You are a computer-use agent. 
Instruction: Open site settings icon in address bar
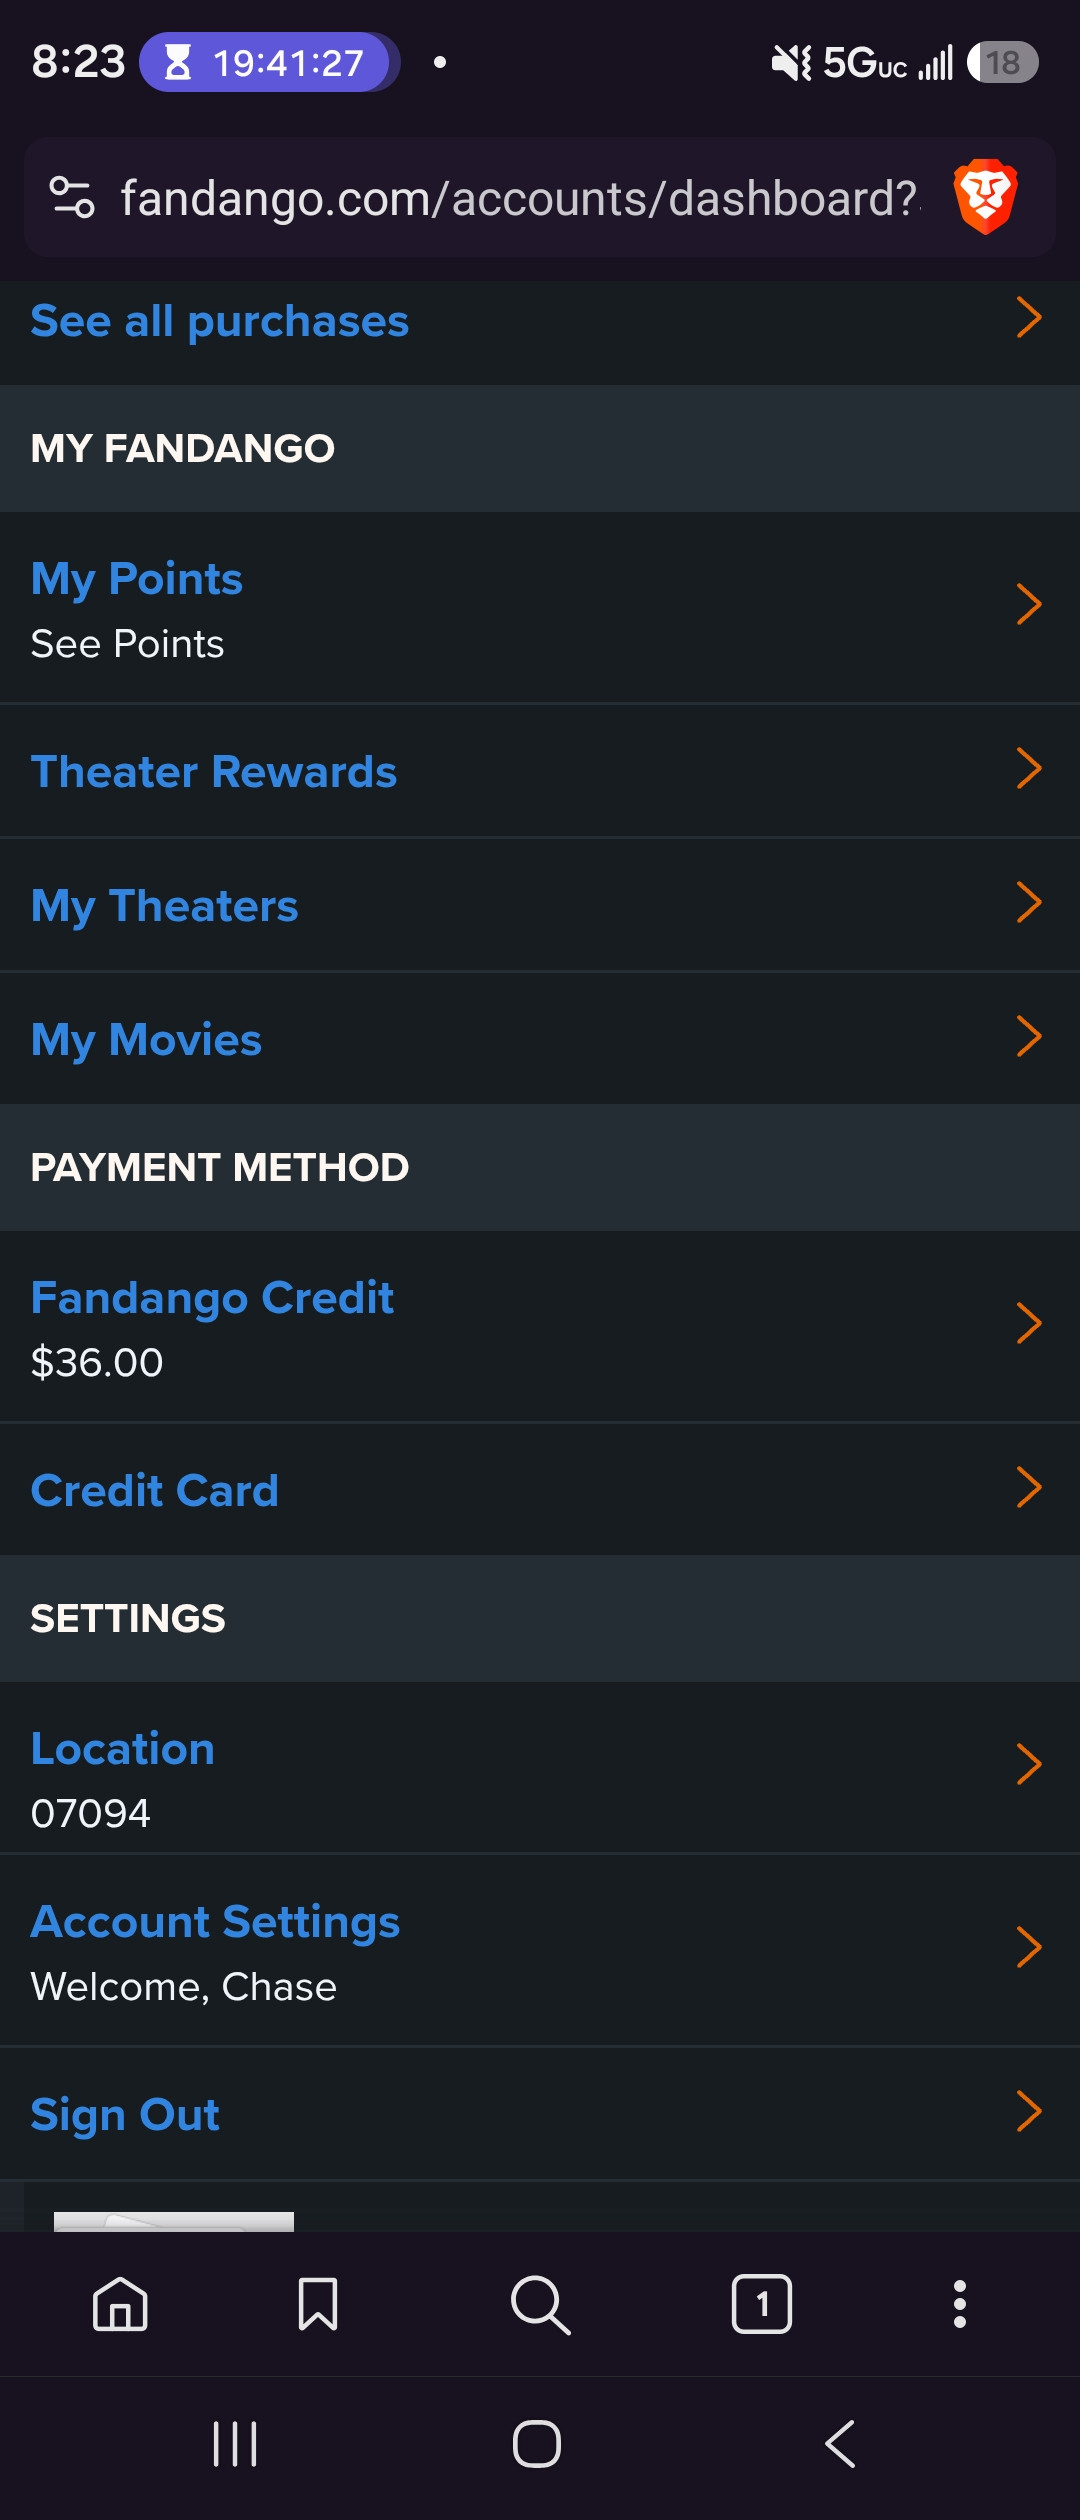72,197
